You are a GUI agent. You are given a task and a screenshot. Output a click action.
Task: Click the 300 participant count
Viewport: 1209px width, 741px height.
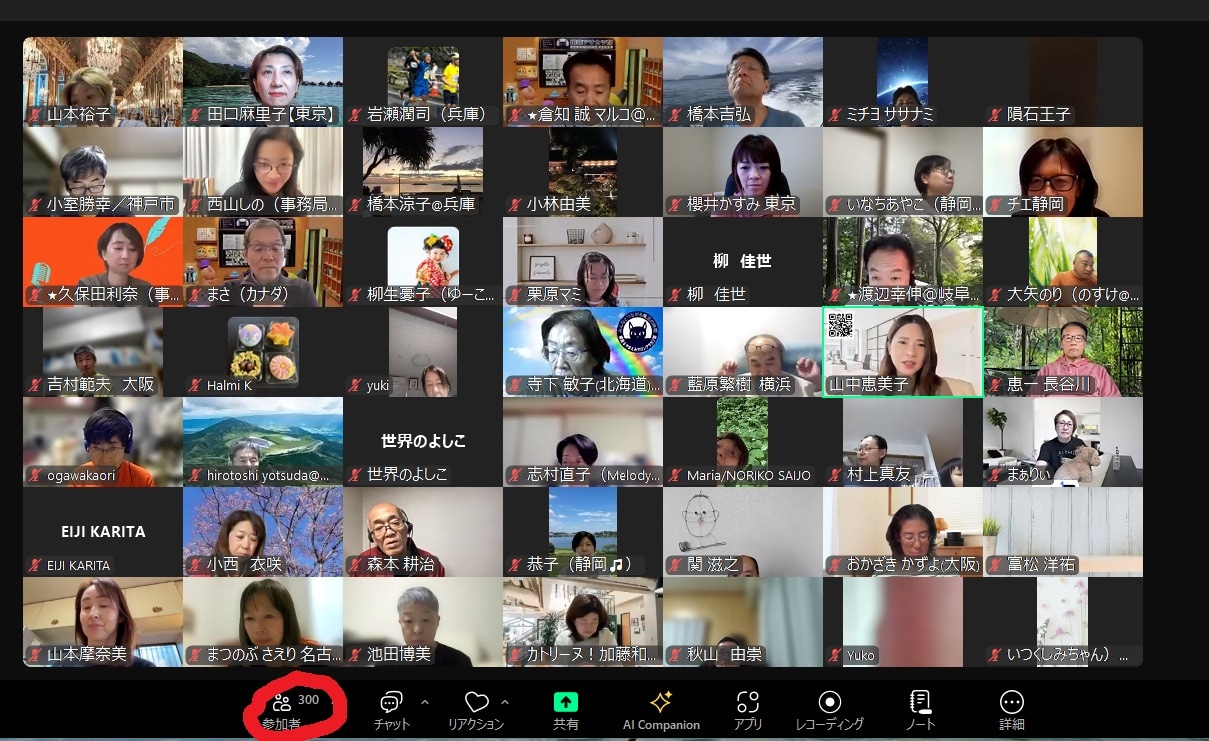pyautogui.click(x=308, y=700)
